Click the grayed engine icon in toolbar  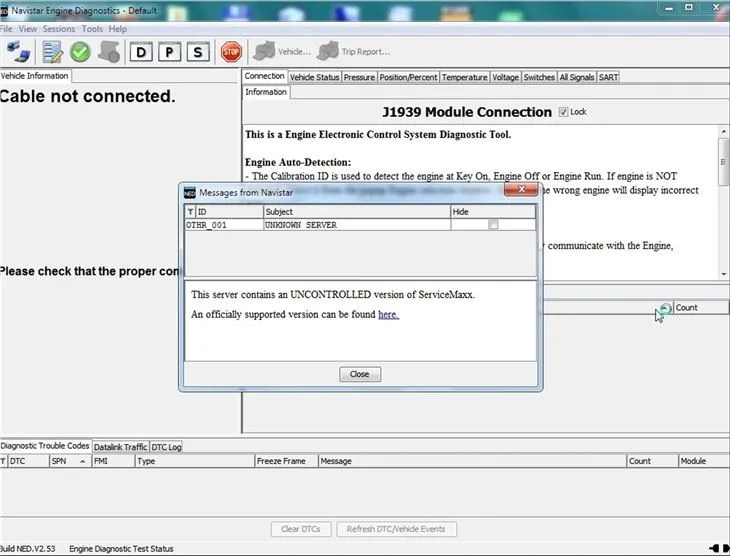(109, 52)
